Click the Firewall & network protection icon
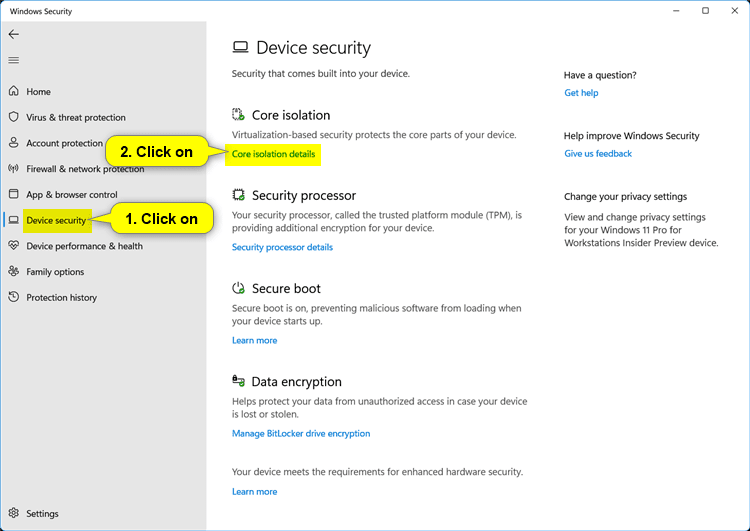This screenshot has width=750, height=531. [x=14, y=169]
